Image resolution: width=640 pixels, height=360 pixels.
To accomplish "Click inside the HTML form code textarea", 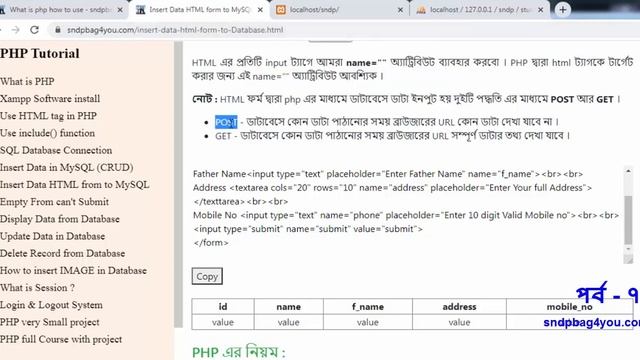I will tap(407, 214).
